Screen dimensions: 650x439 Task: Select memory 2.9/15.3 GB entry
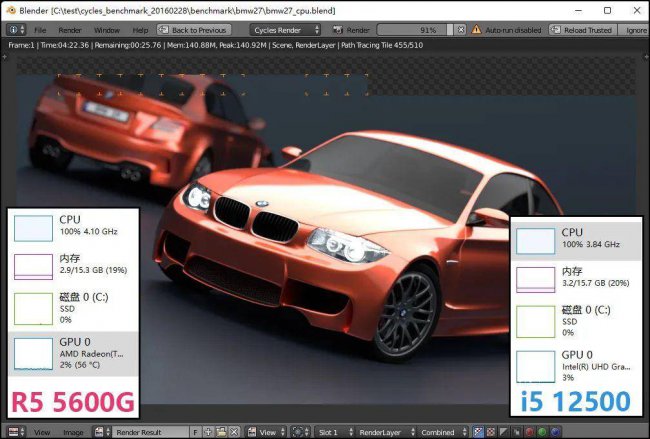73,266
